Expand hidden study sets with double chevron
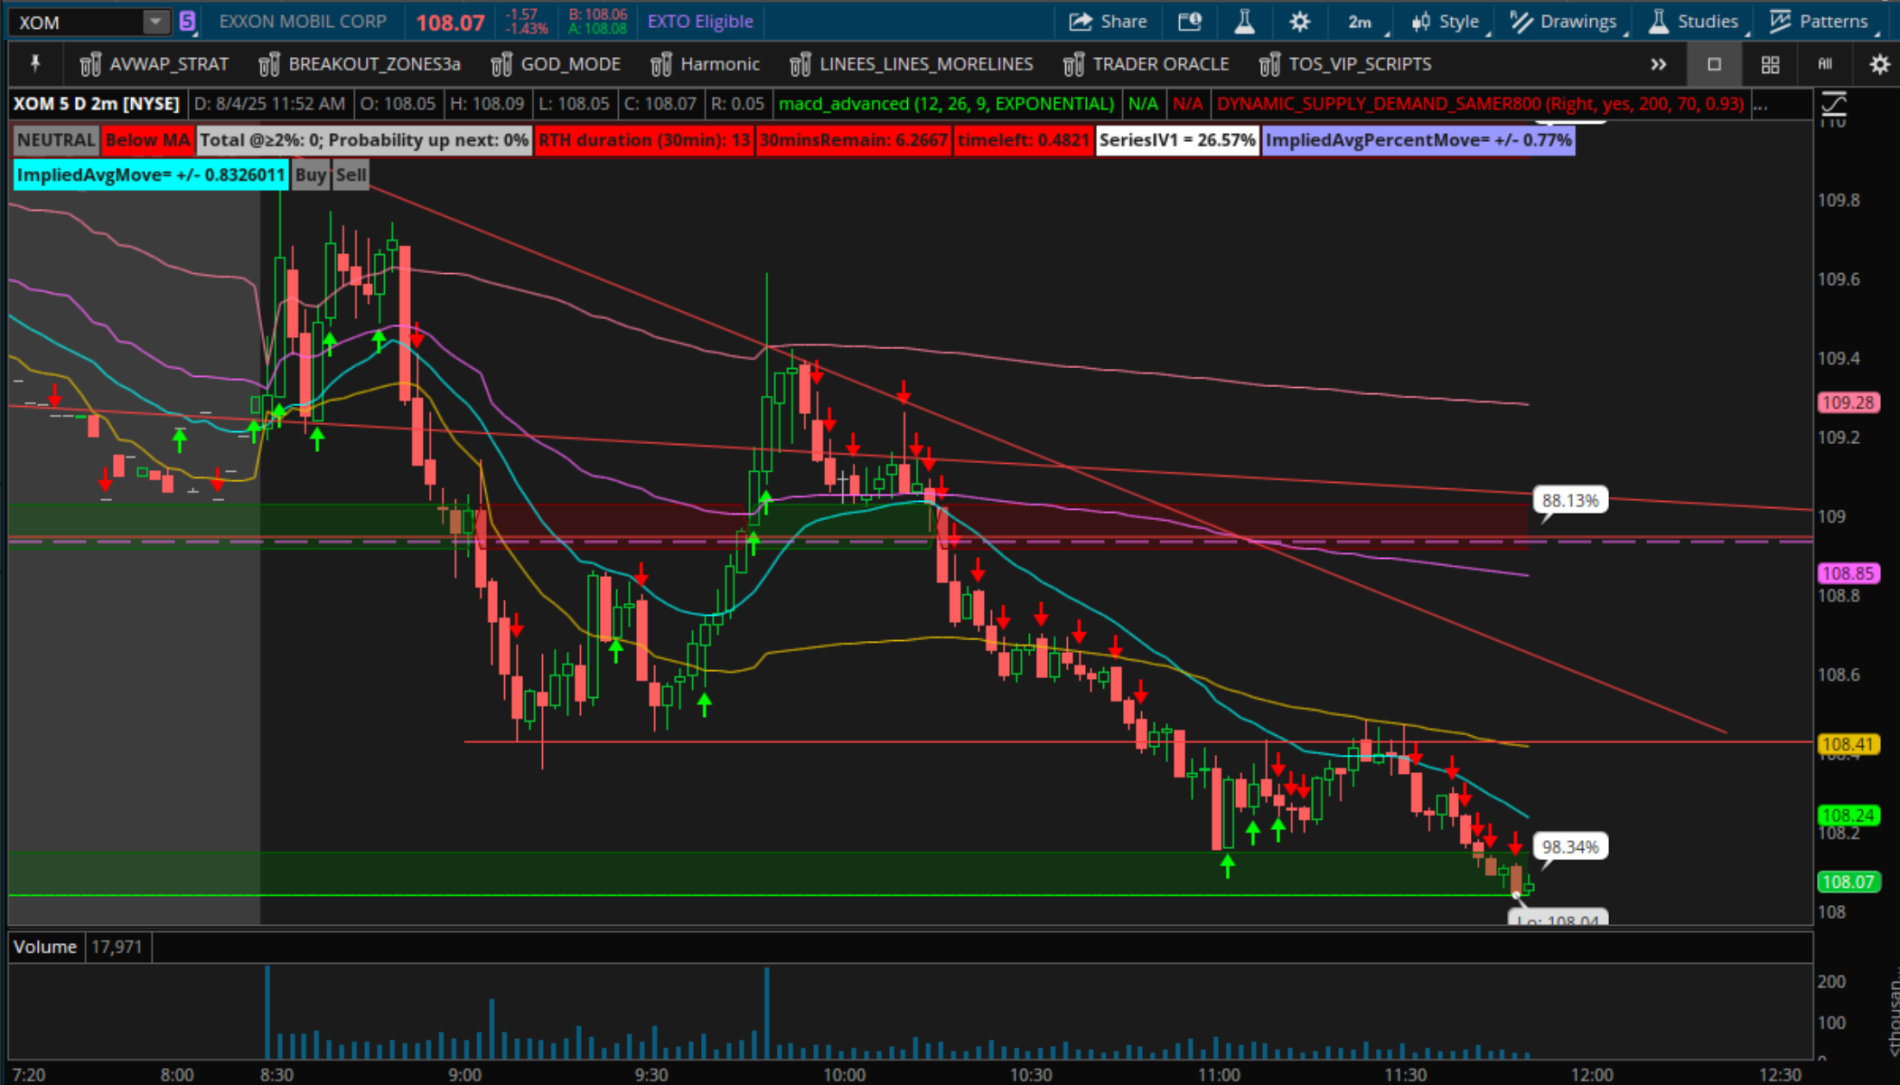1900x1085 pixels. pyautogui.click(x=1658, y=64)
